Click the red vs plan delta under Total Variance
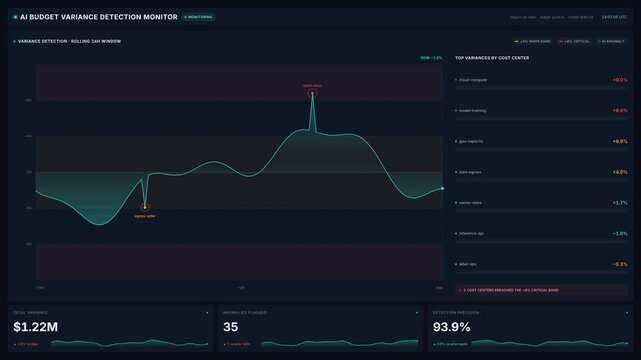This screenshot has height=360, width=641. coord(27,344)
